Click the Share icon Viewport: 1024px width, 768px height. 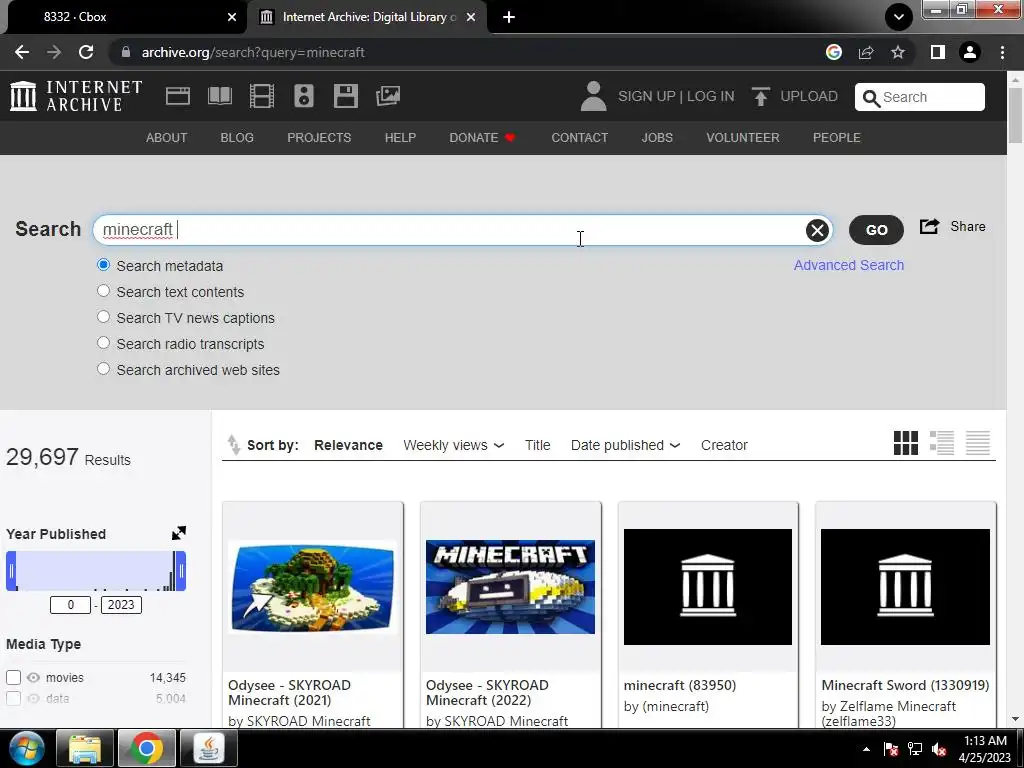point(929,227)
